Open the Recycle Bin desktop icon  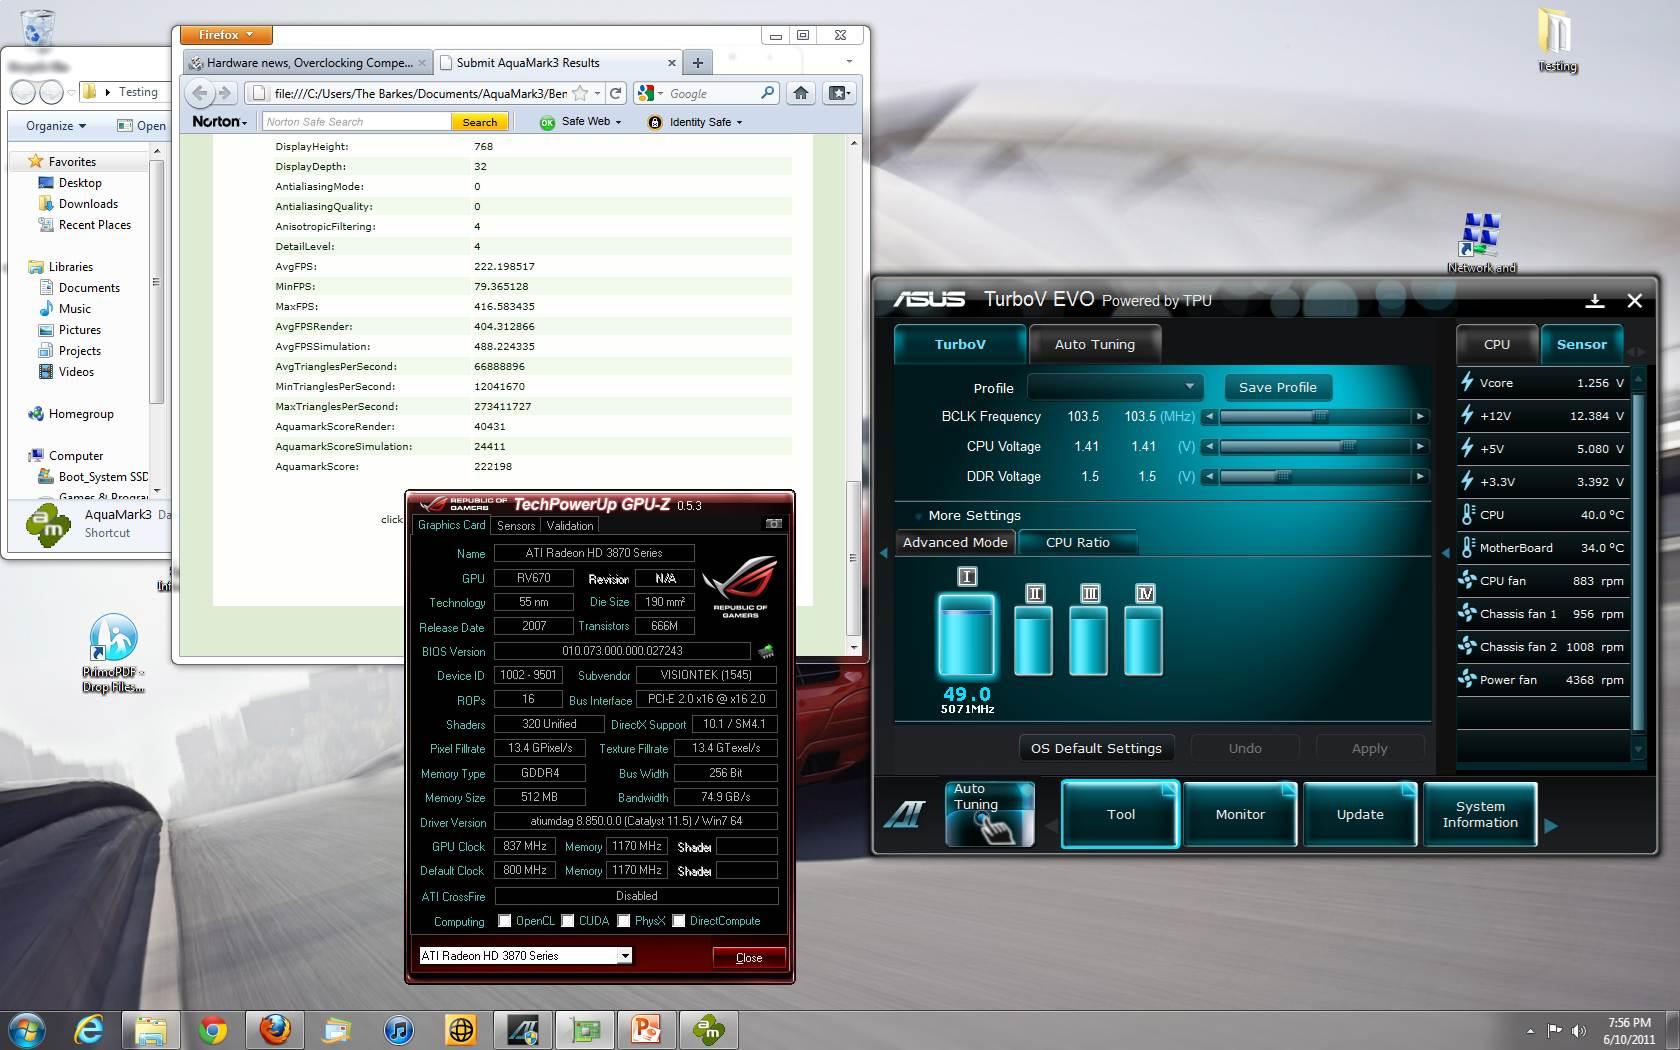pos(37,30)
